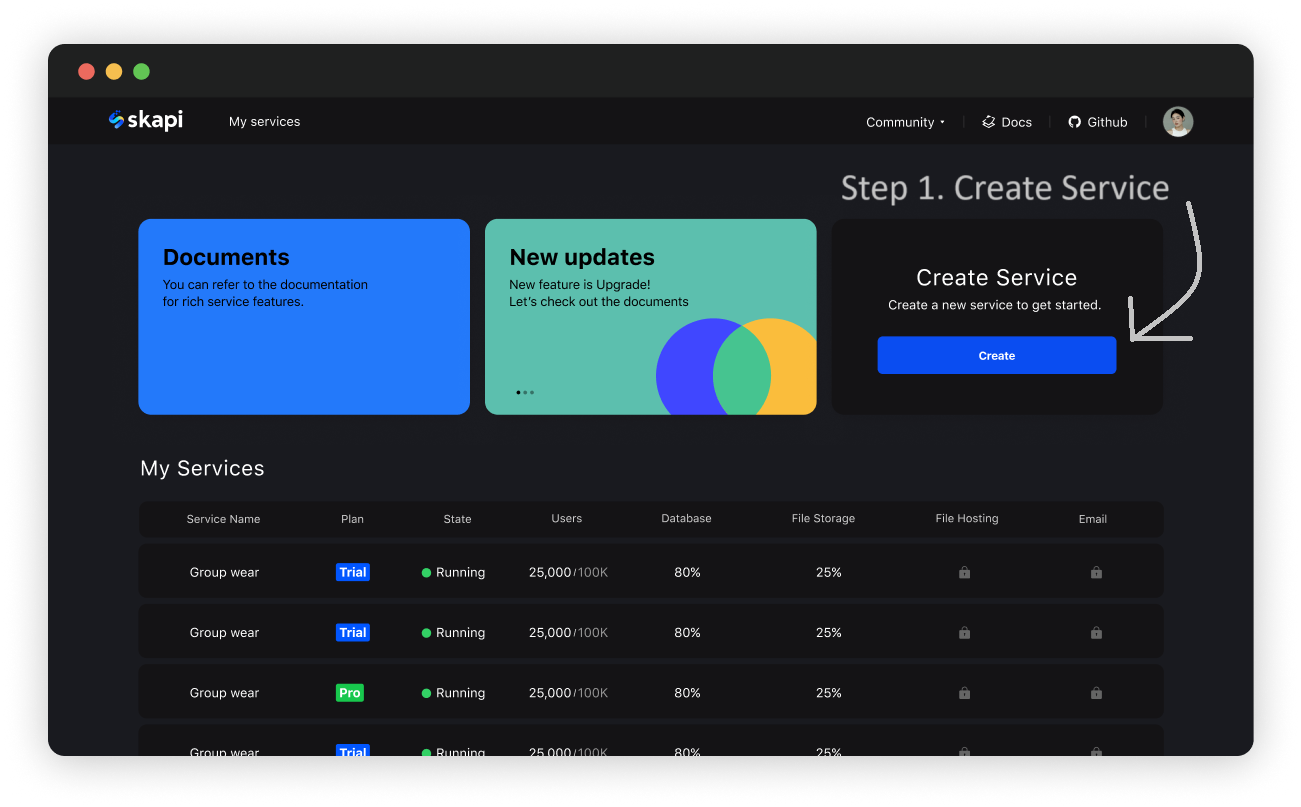This screenshot has width=1301, height=807.
Task: Click the File Storage column header
Action: pyautogui.click(x=823, y=519)
